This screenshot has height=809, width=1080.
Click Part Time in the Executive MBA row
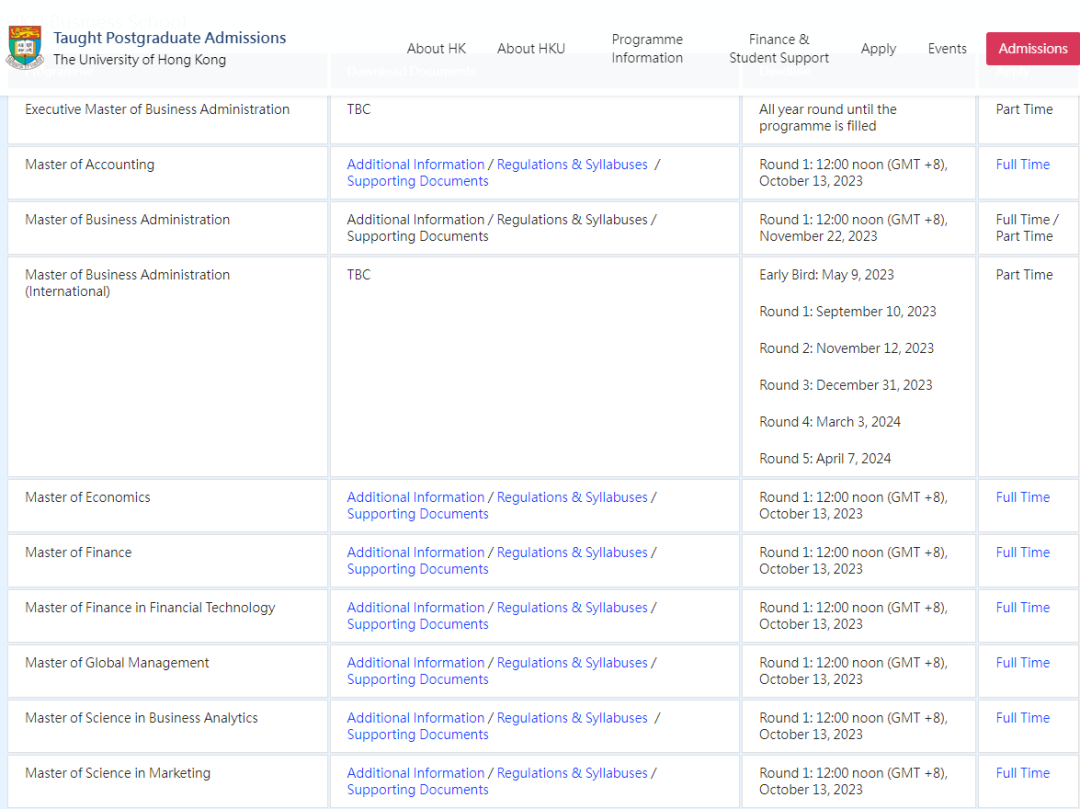[1024, 109]
